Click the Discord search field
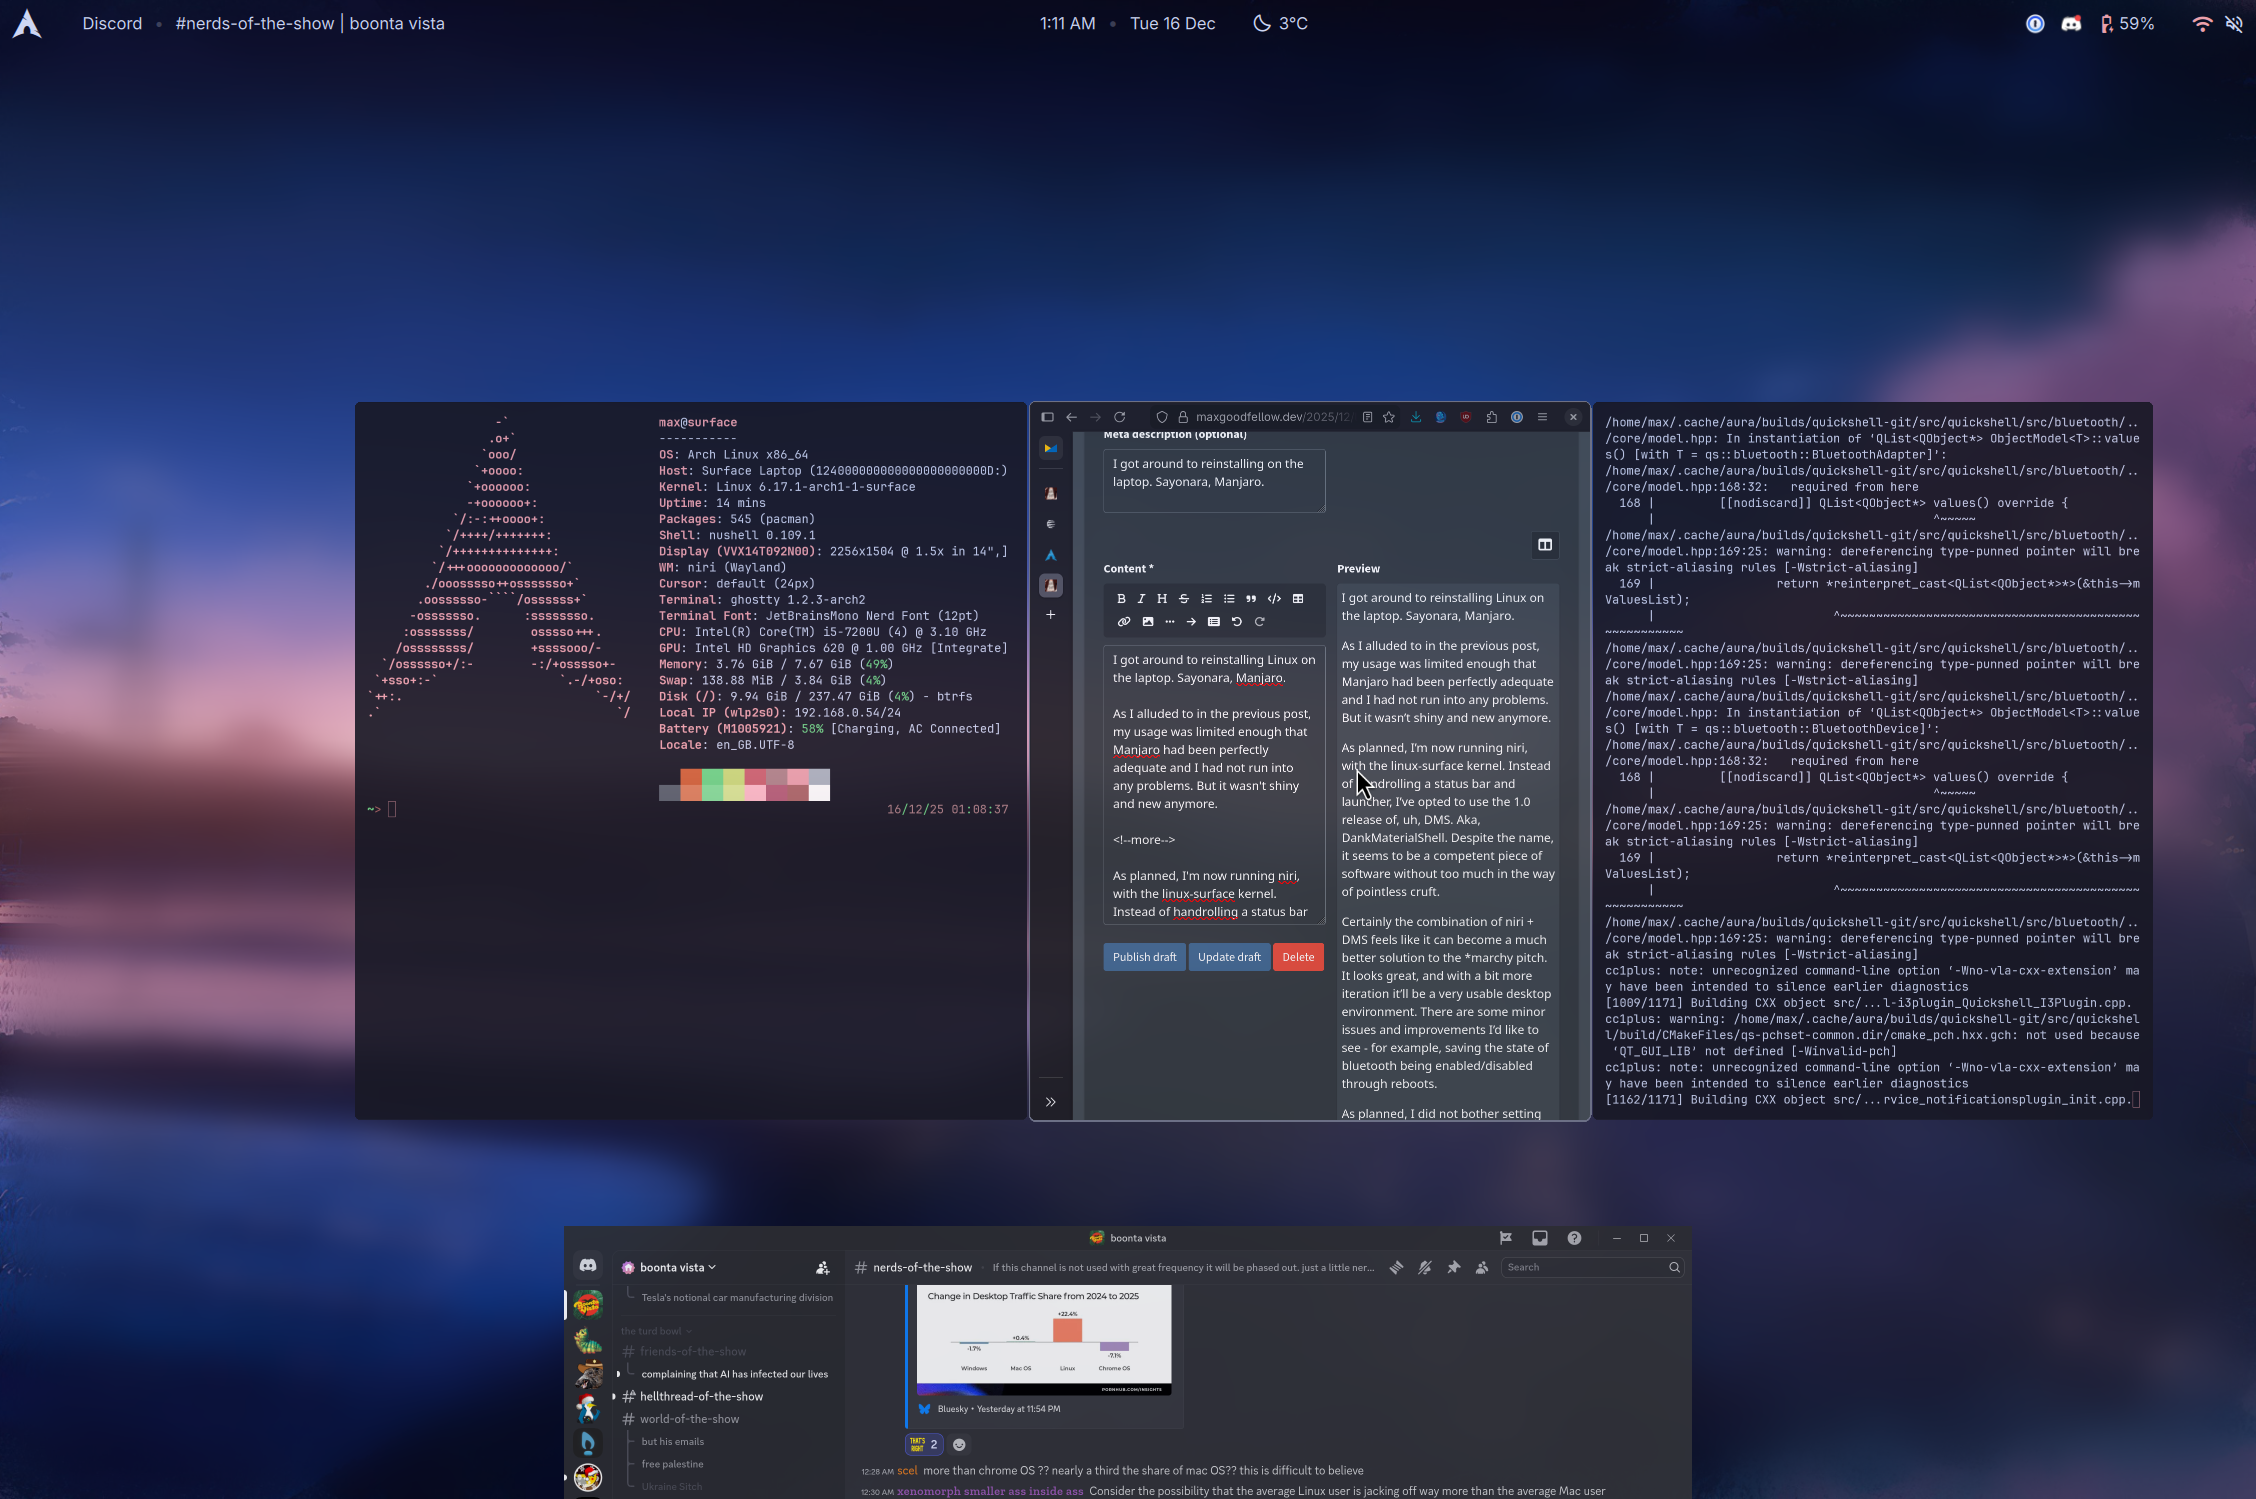This screenshot has height=1499, width=2256. (1585, 1267)
